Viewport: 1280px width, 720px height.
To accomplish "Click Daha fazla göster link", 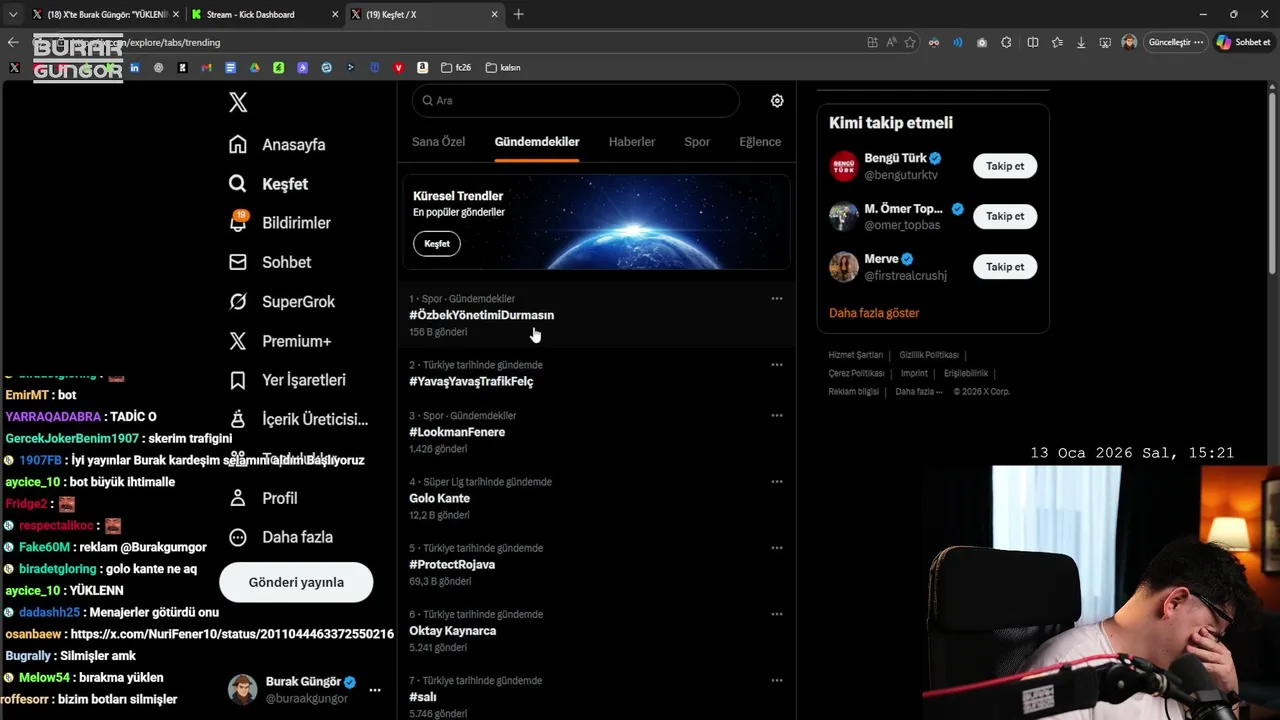I will click(874, 313).
